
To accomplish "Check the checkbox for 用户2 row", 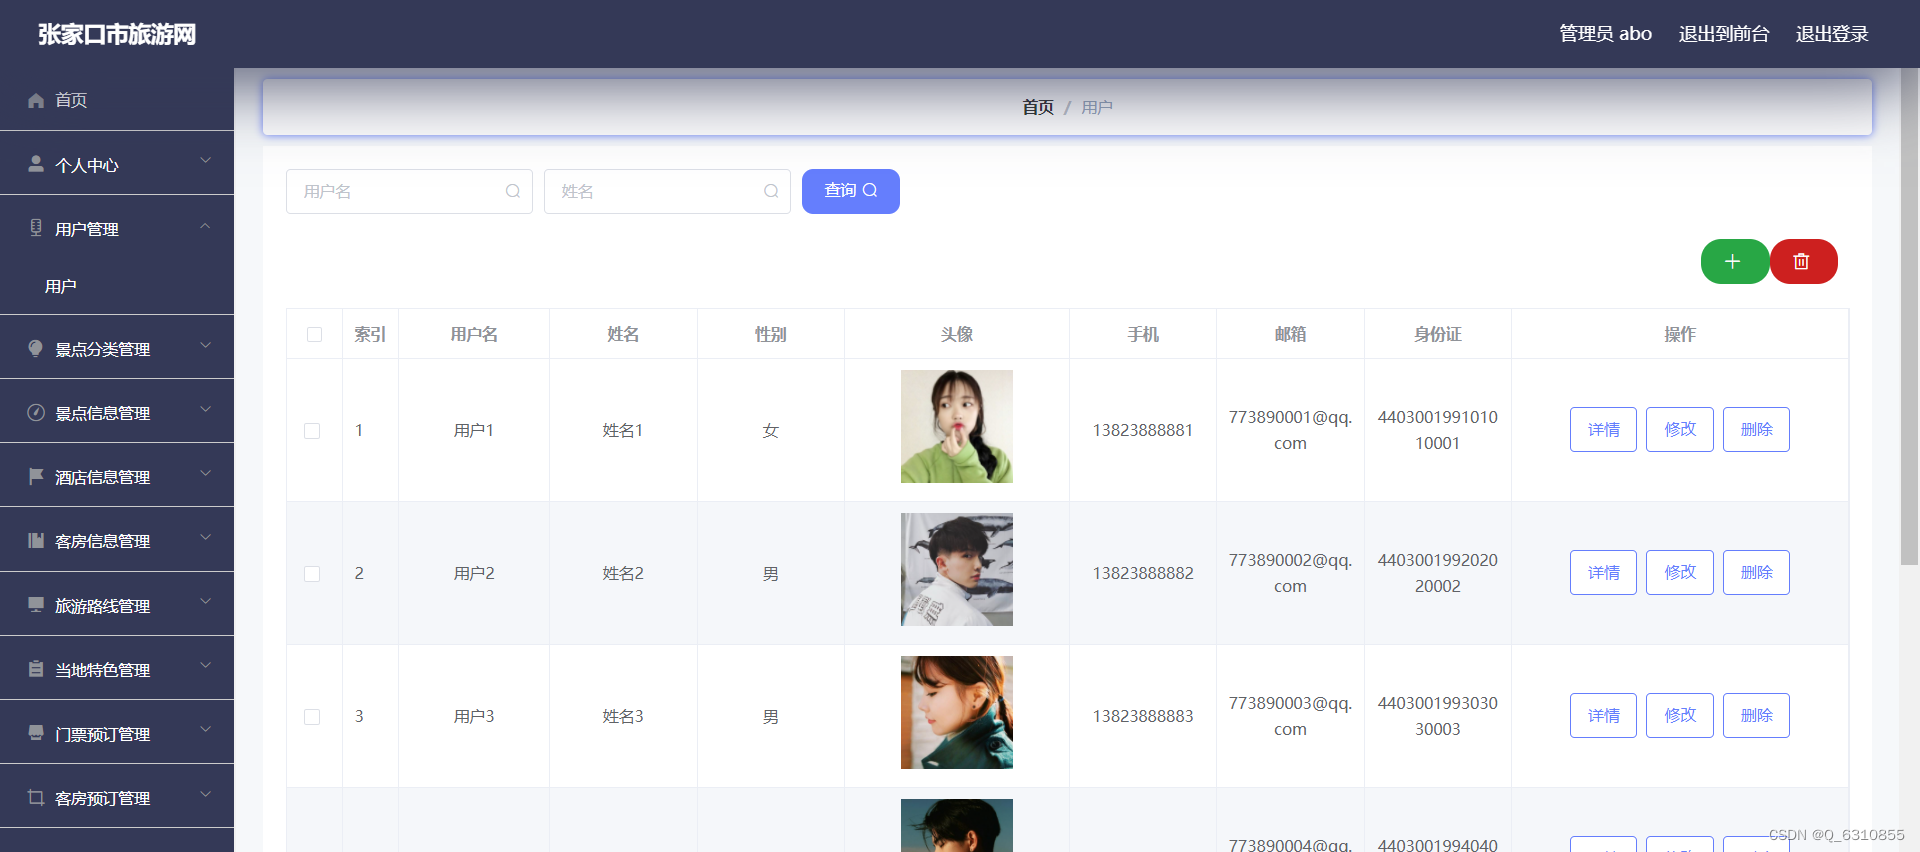I will pos(312,574).
